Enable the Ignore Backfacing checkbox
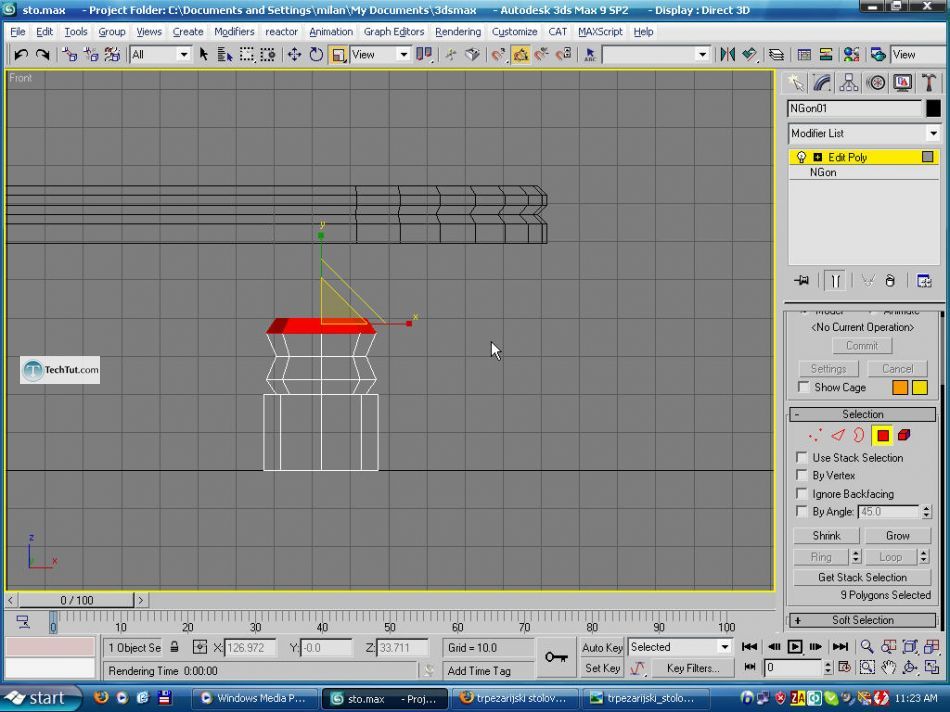950x712 pixels. click(802, 494)
